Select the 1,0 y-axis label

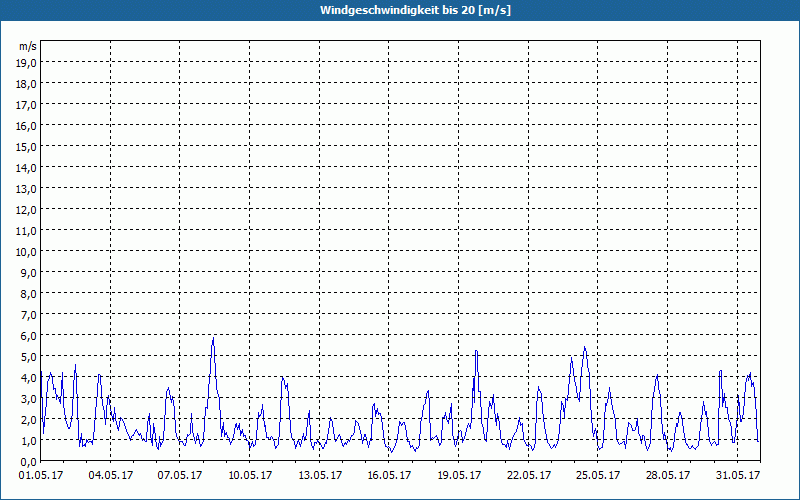(x=30, y=440)
